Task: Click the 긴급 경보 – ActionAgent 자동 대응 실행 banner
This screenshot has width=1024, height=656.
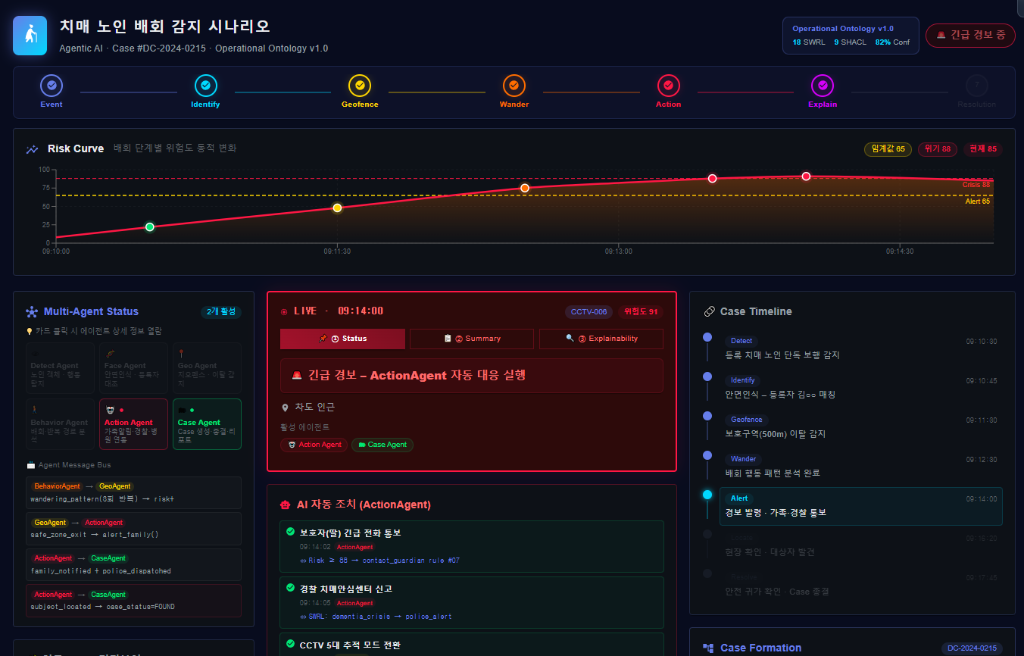Action: pyautogui.click(x=472, y=376)
